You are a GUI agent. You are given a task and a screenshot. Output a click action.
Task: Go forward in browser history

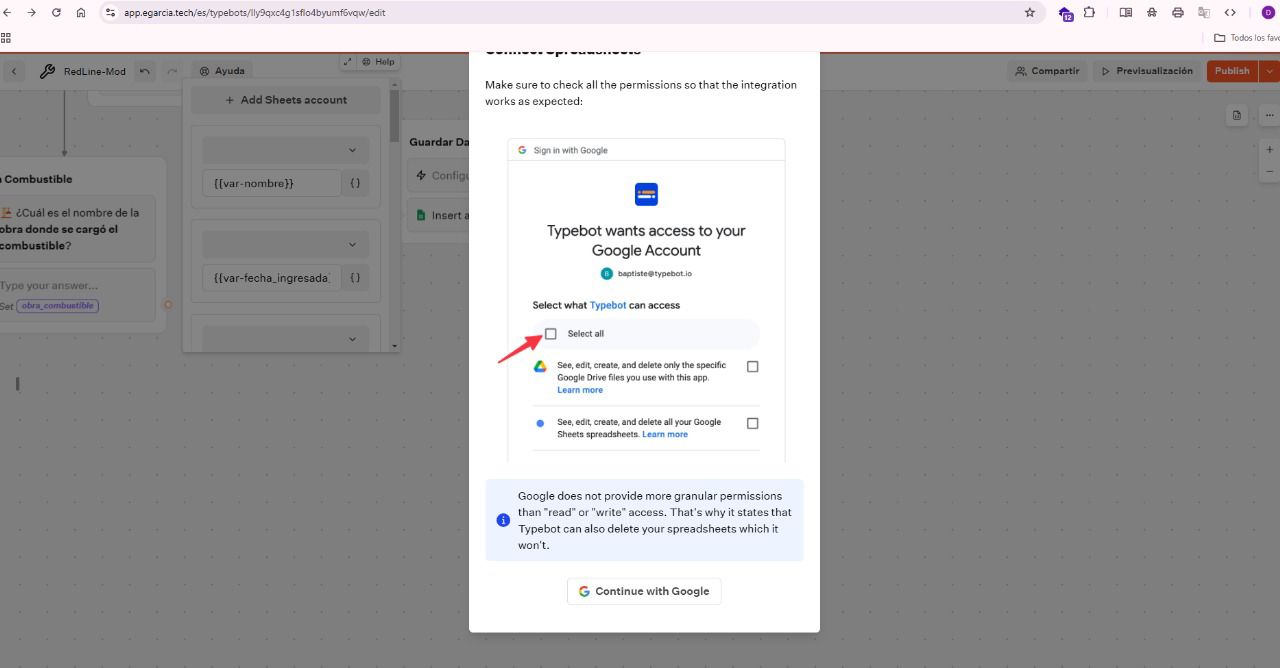click(31, 13)
